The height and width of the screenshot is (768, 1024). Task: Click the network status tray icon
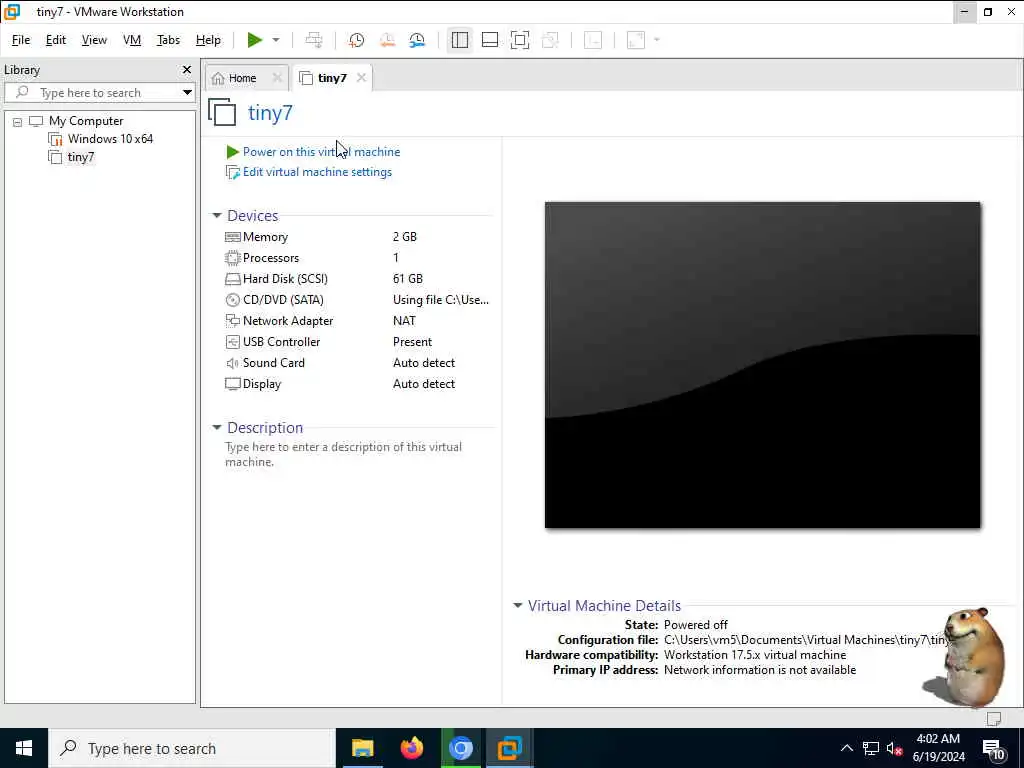871,748
